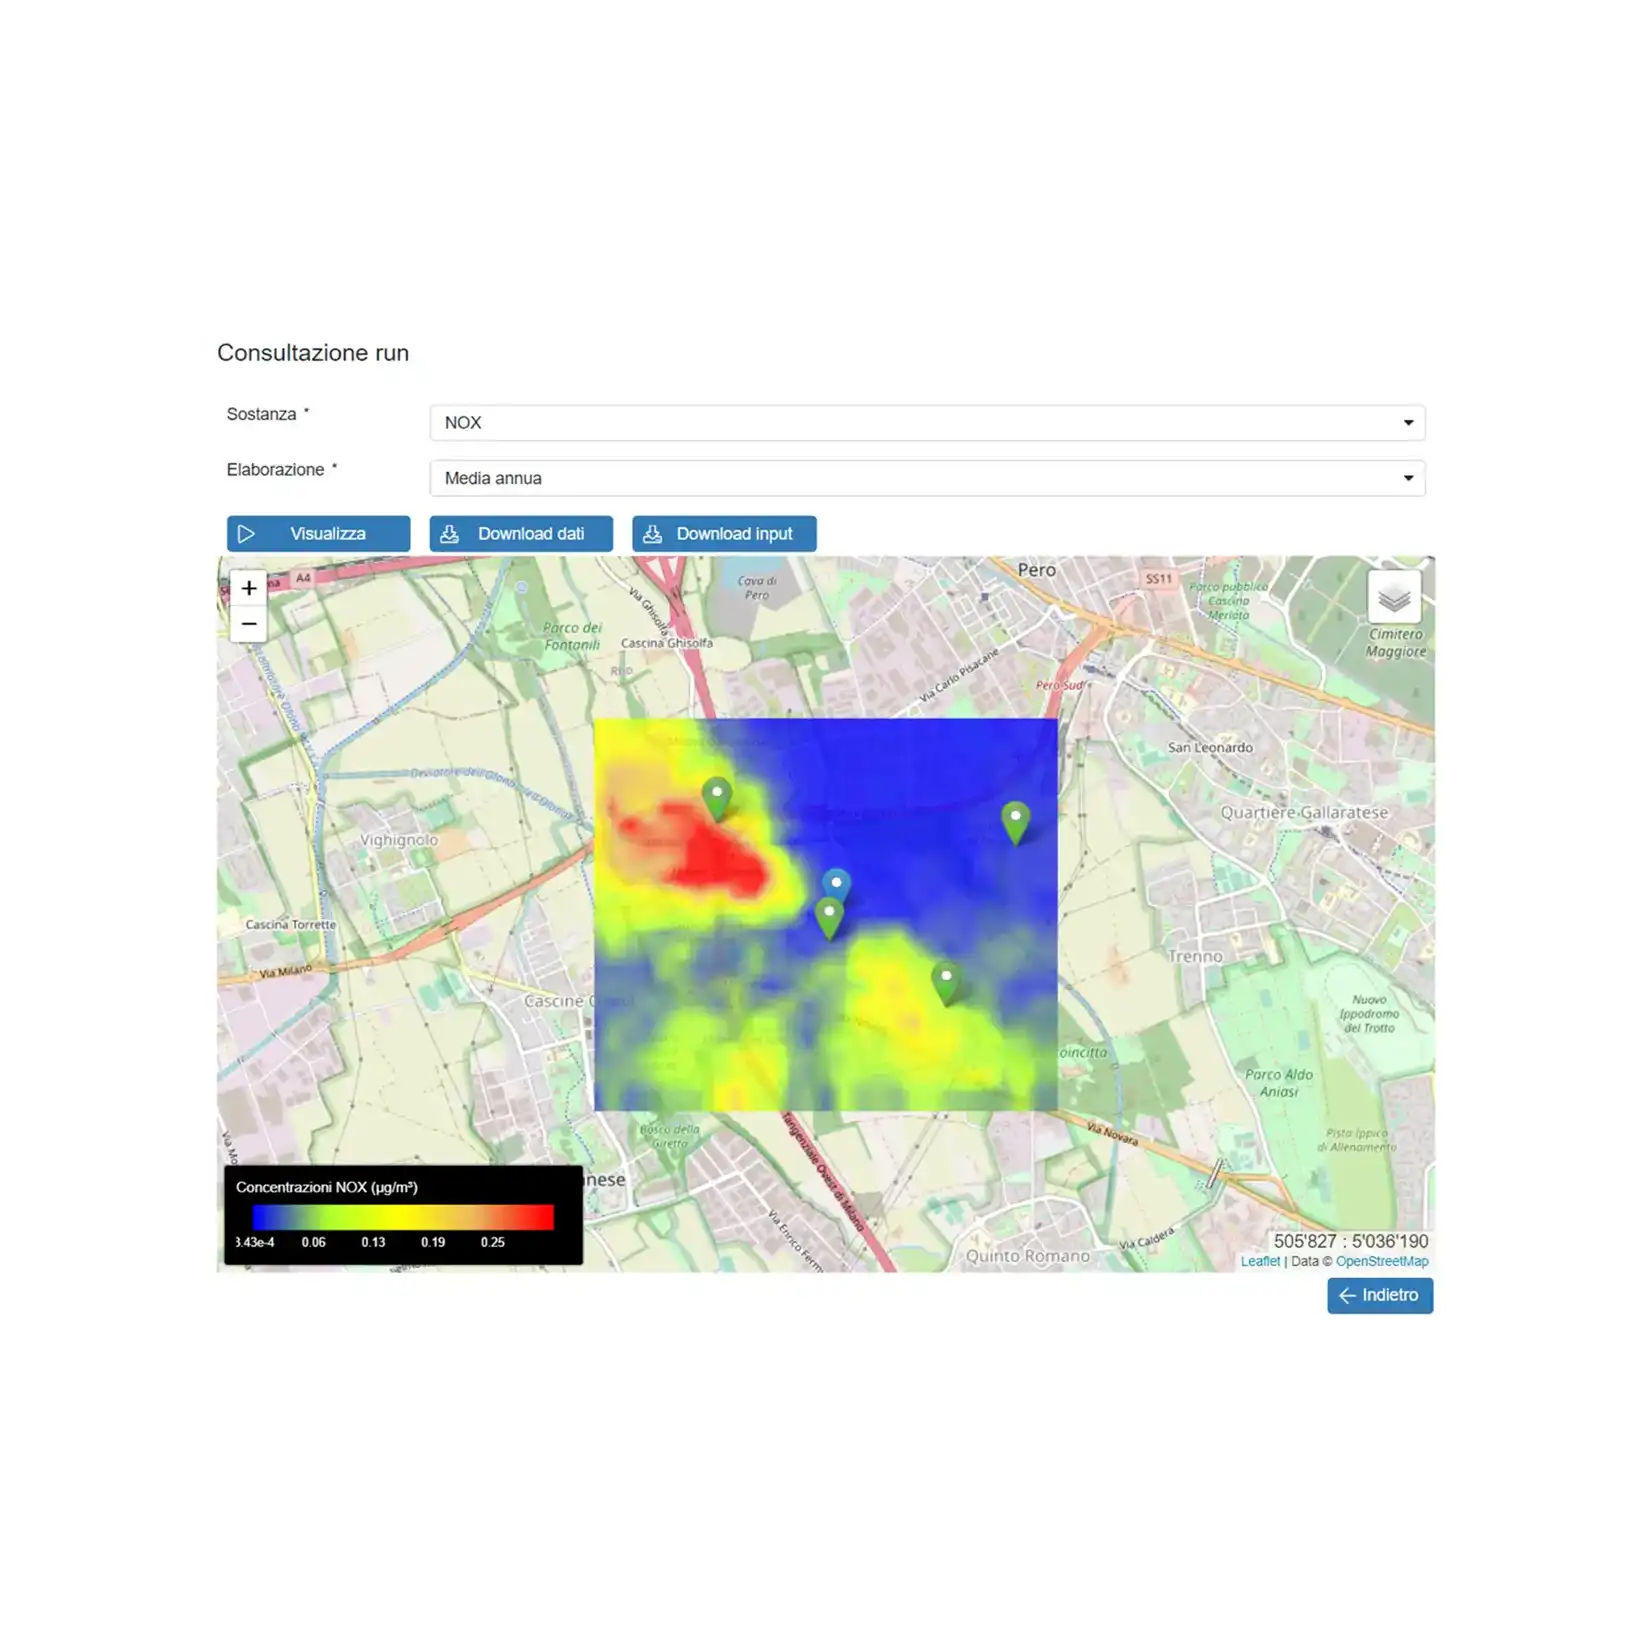Click the Parco Aldo Aniasi map label
Screen dimensions: 1645x1645
(1279, 1083)
